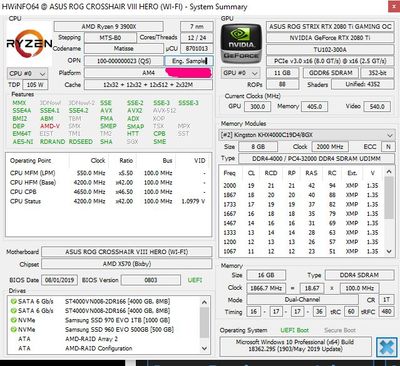The image size is (400, 366).
Task: Click green check icon beside Samsung 970 EVO
Action: pos(14,320)
